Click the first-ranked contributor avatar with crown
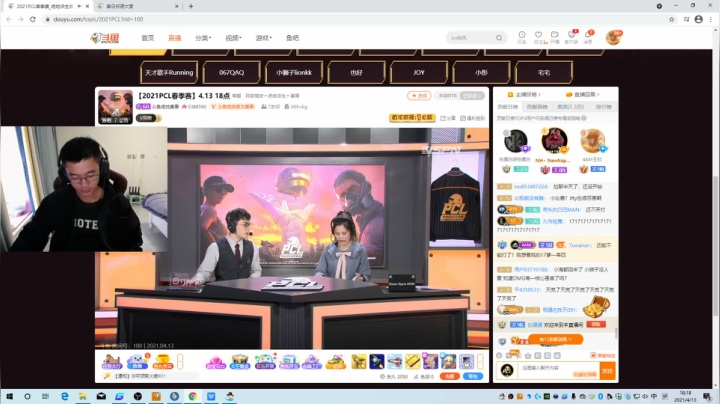The width and height of the screenshot is (720, 404). click(x=555, y=140)
